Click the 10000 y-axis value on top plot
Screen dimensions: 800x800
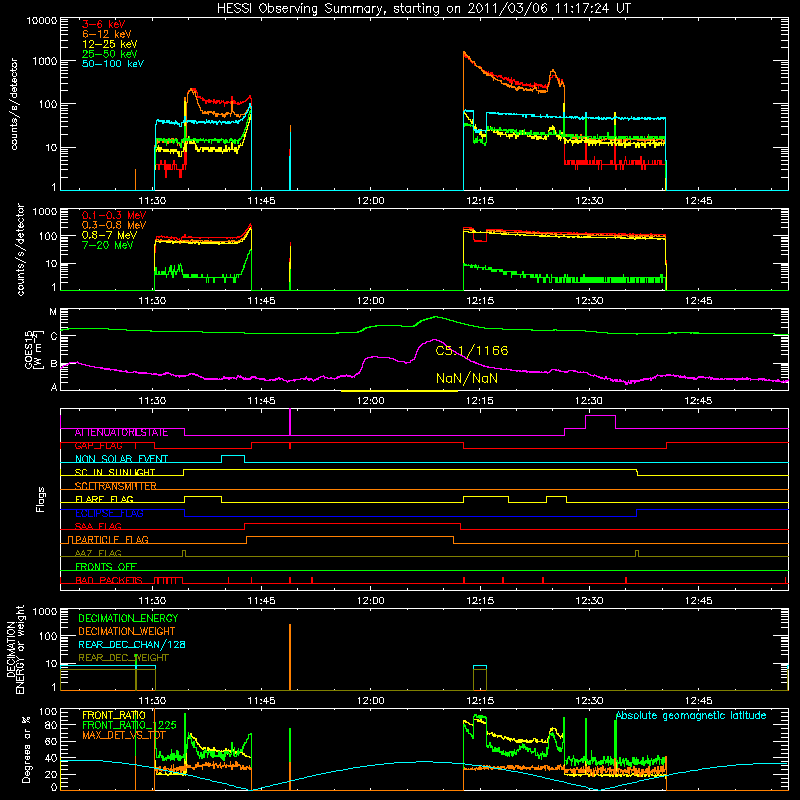(x=42, y=21)
